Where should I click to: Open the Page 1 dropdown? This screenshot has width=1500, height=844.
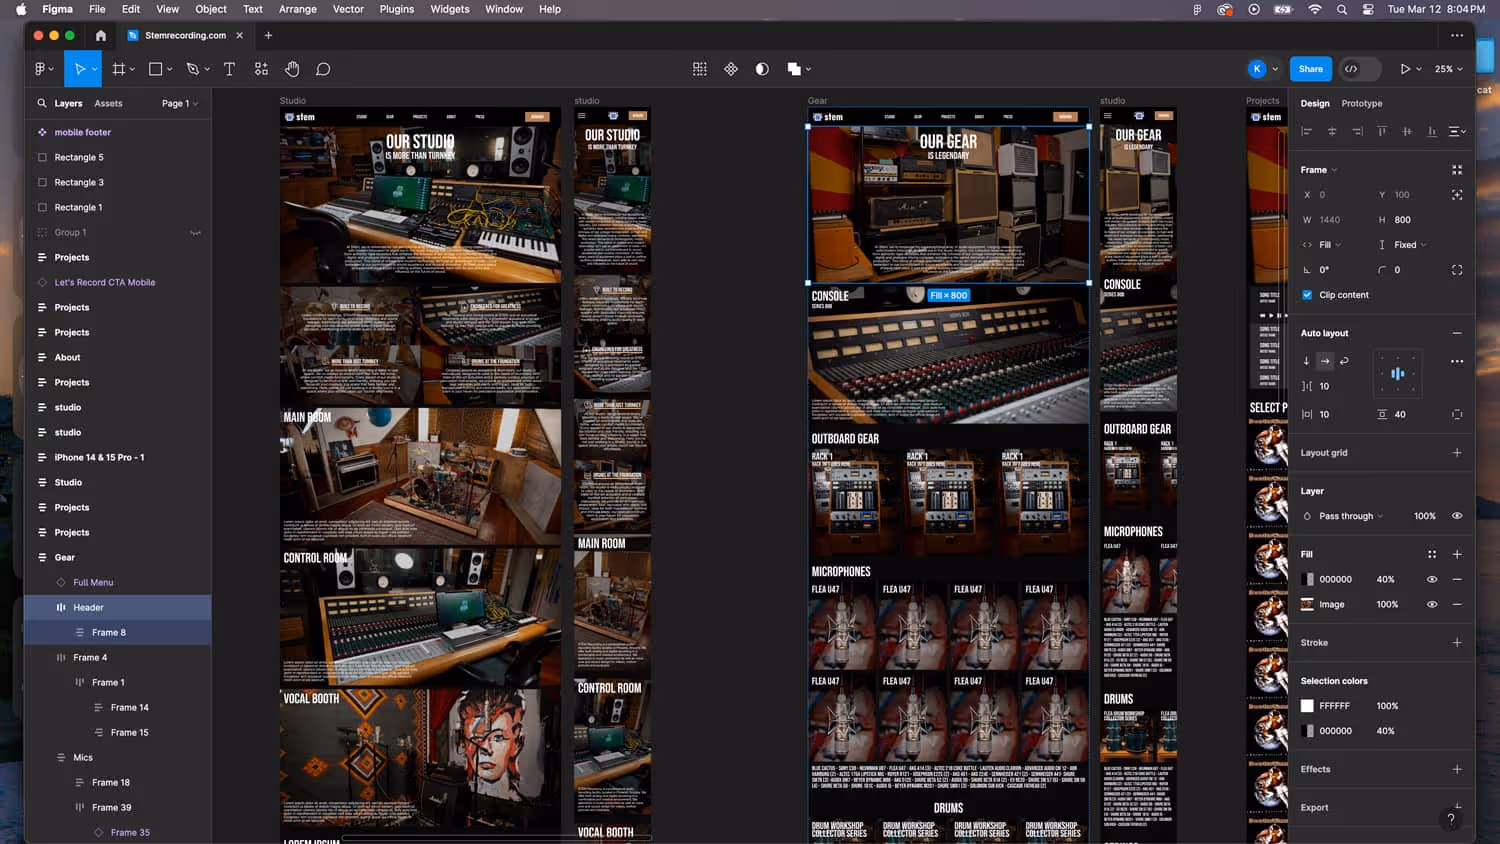point(180,104)
